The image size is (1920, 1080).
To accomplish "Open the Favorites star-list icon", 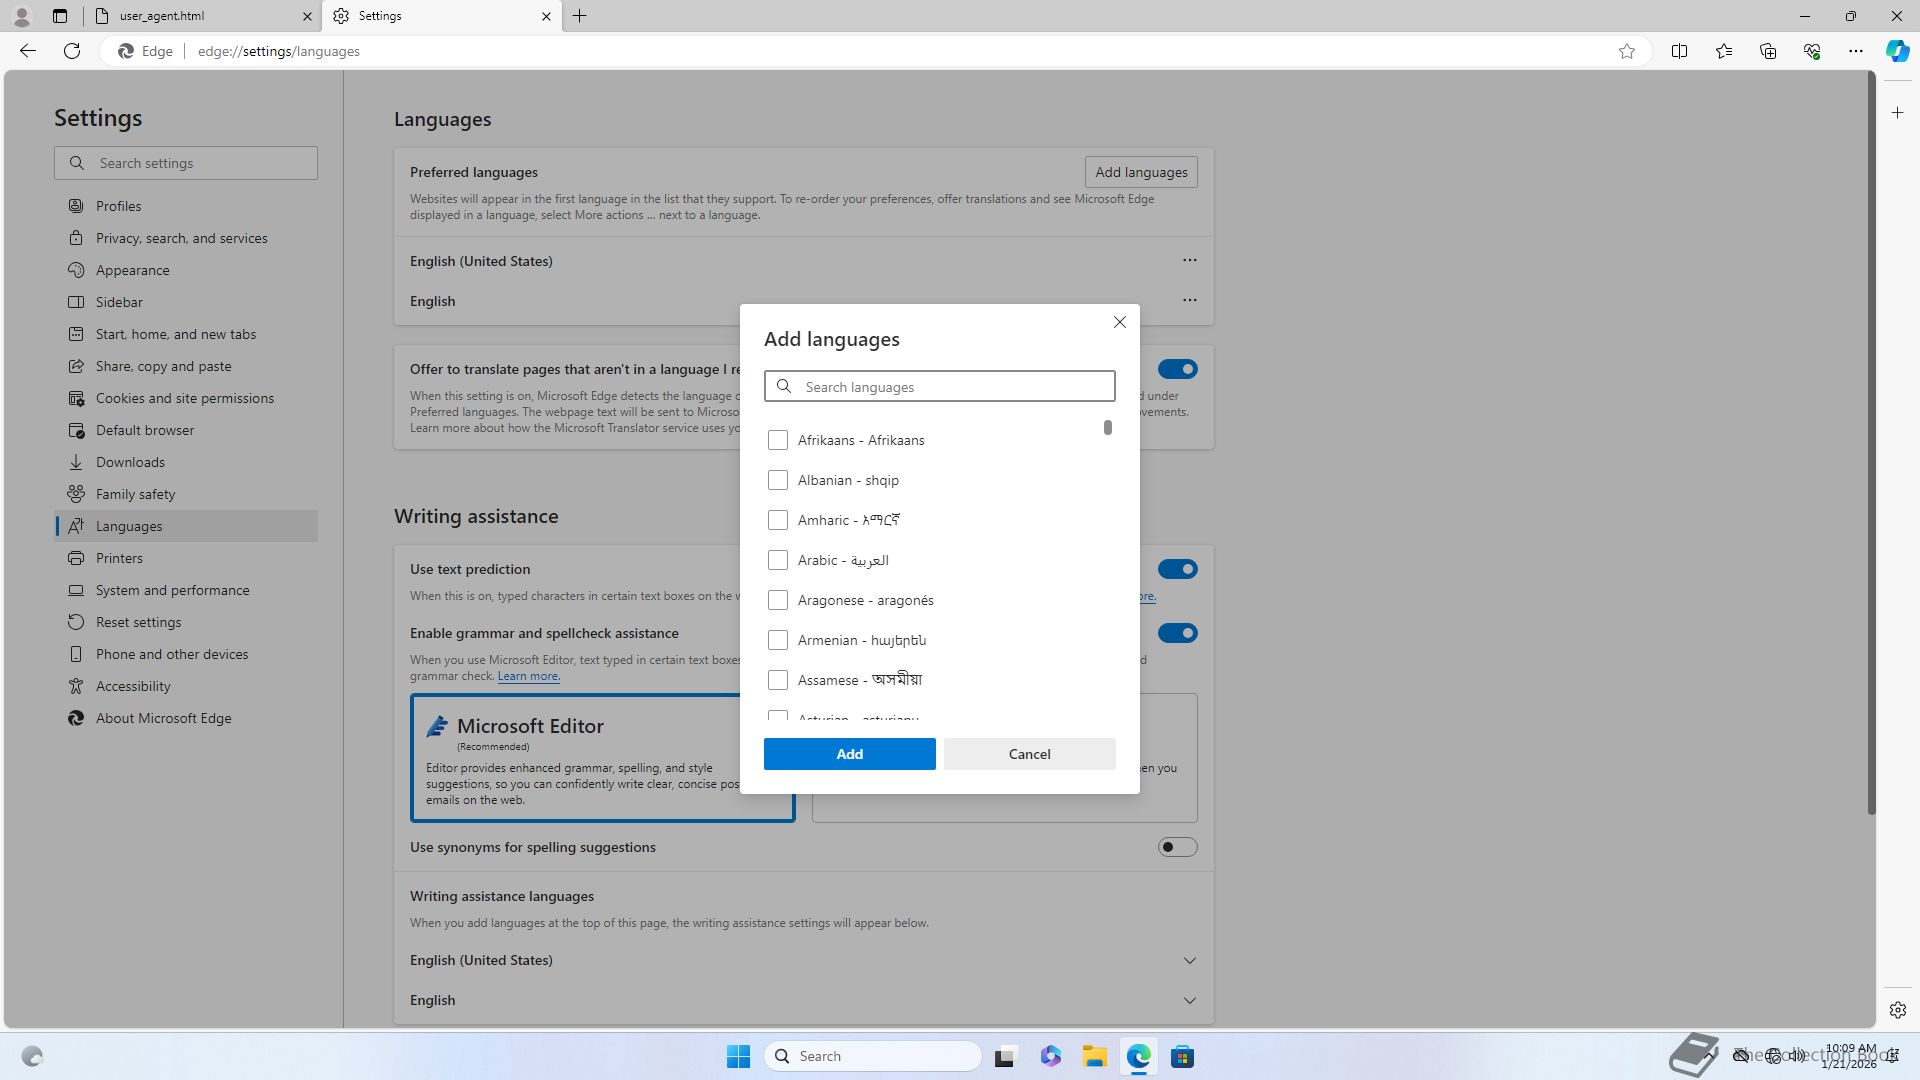I will [x=1723, y=51].
